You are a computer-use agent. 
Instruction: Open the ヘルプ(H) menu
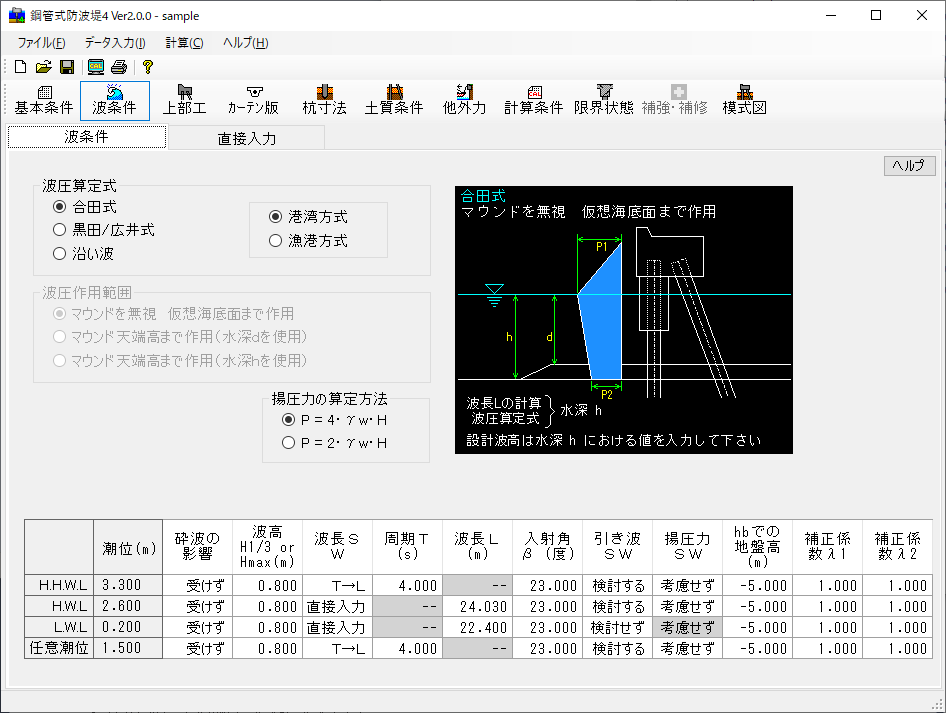(246, 43)
